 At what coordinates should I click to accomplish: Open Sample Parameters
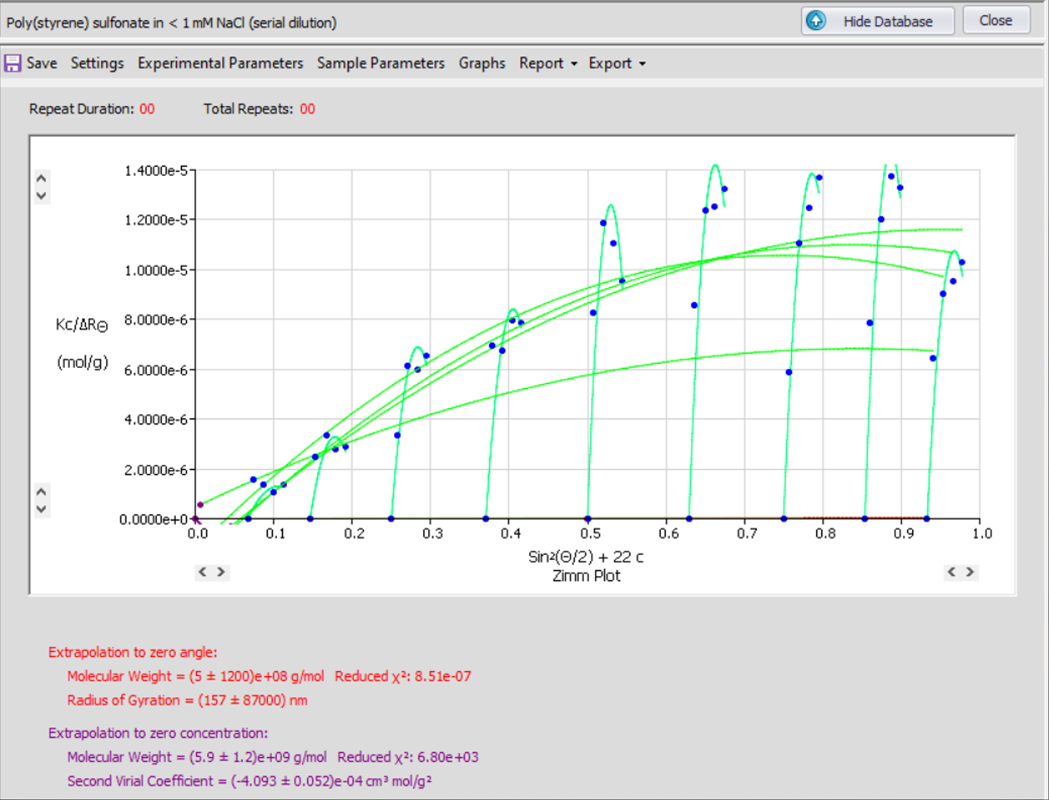click(x=380, y=64)
